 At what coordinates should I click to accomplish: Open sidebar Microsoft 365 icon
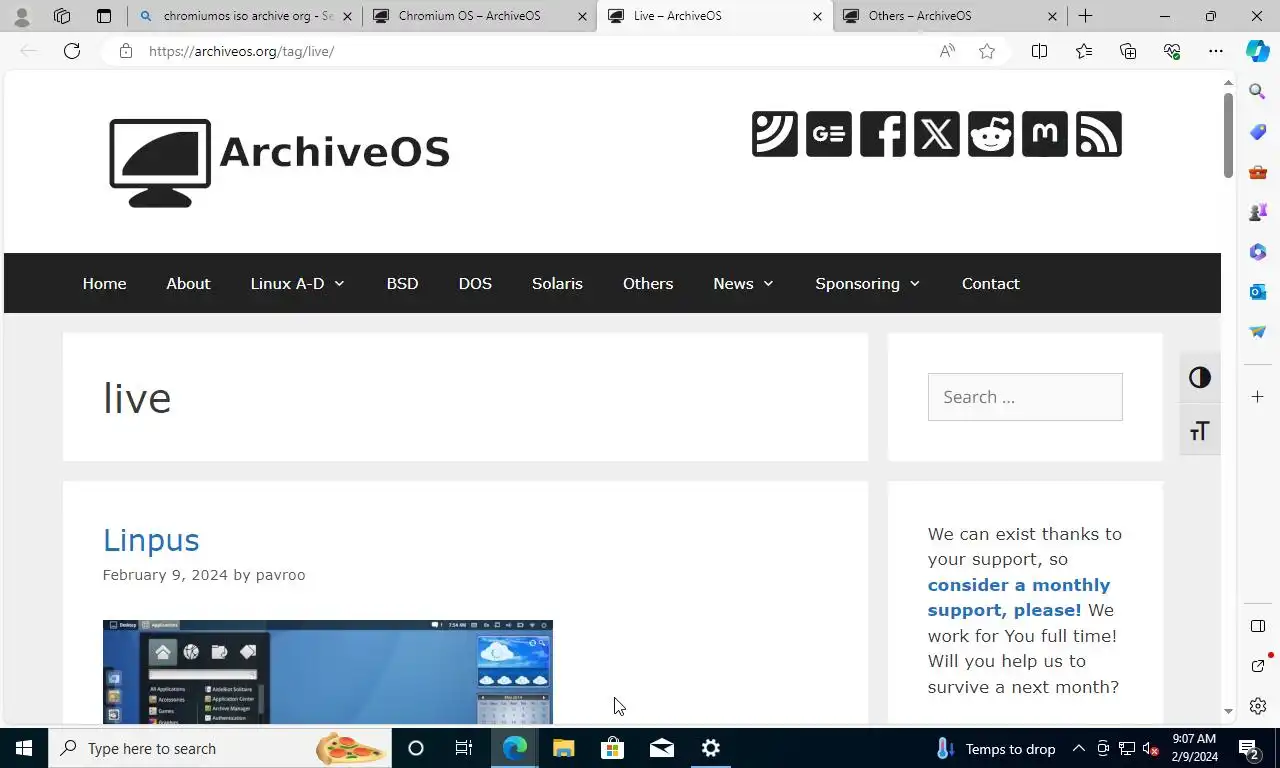pos(1258,252)
